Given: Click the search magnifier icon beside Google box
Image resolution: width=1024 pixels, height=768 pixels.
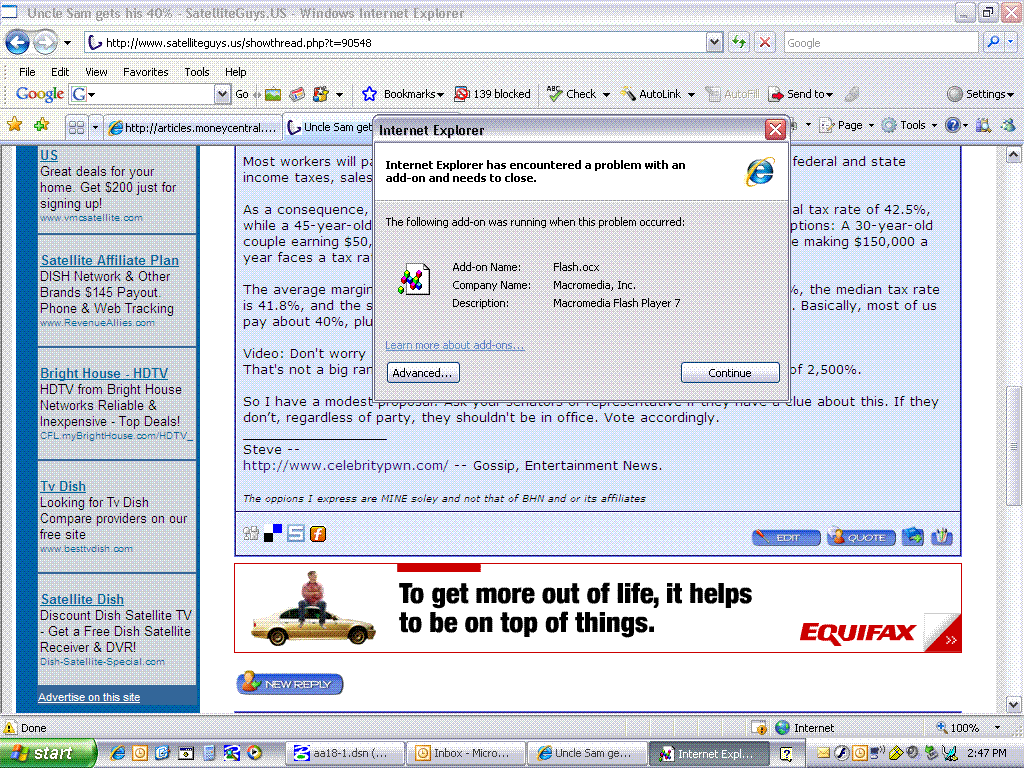Looking at the screenshot, I should [x=993, y=42].
